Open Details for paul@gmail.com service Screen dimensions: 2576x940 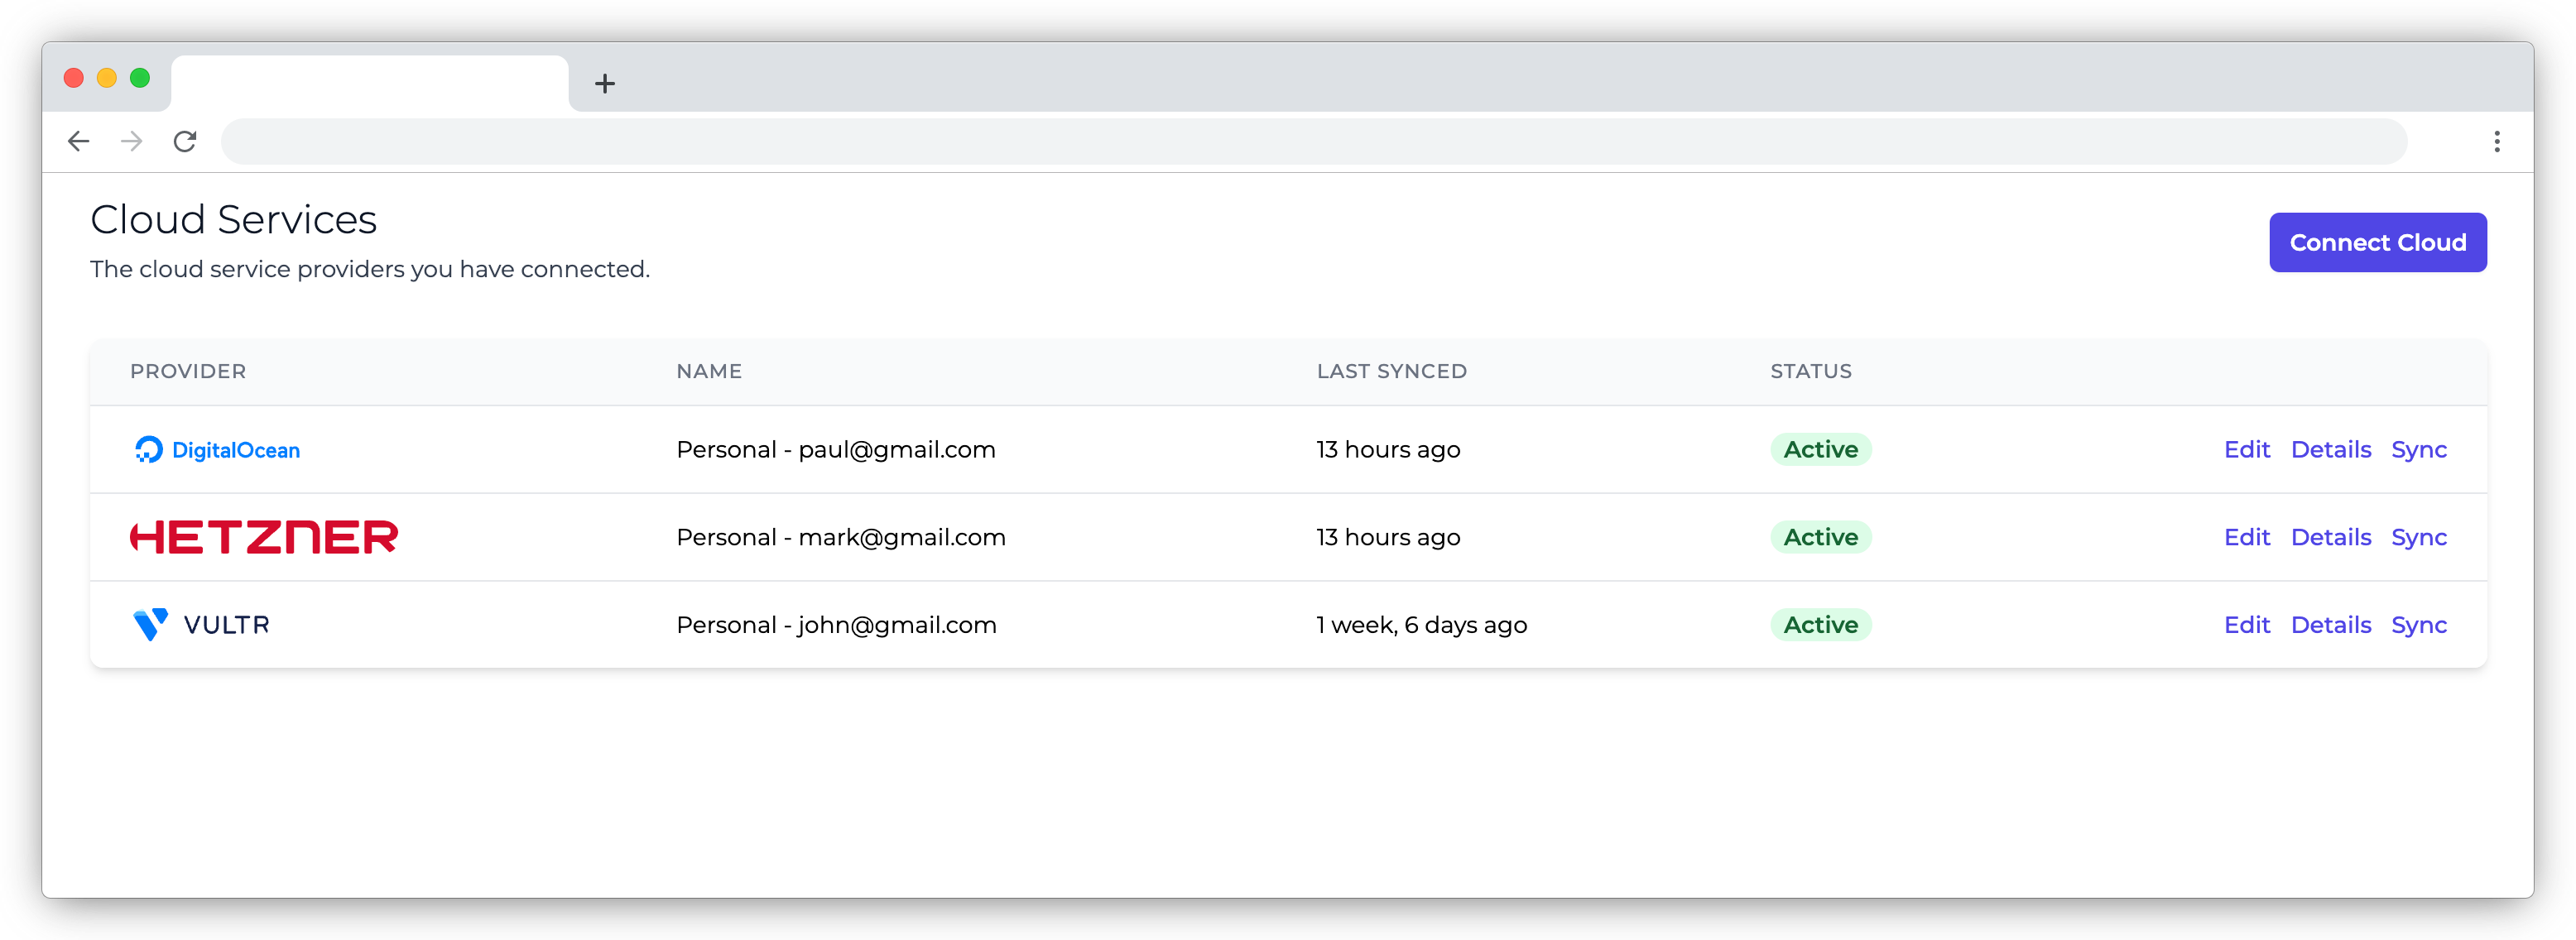2330,450
